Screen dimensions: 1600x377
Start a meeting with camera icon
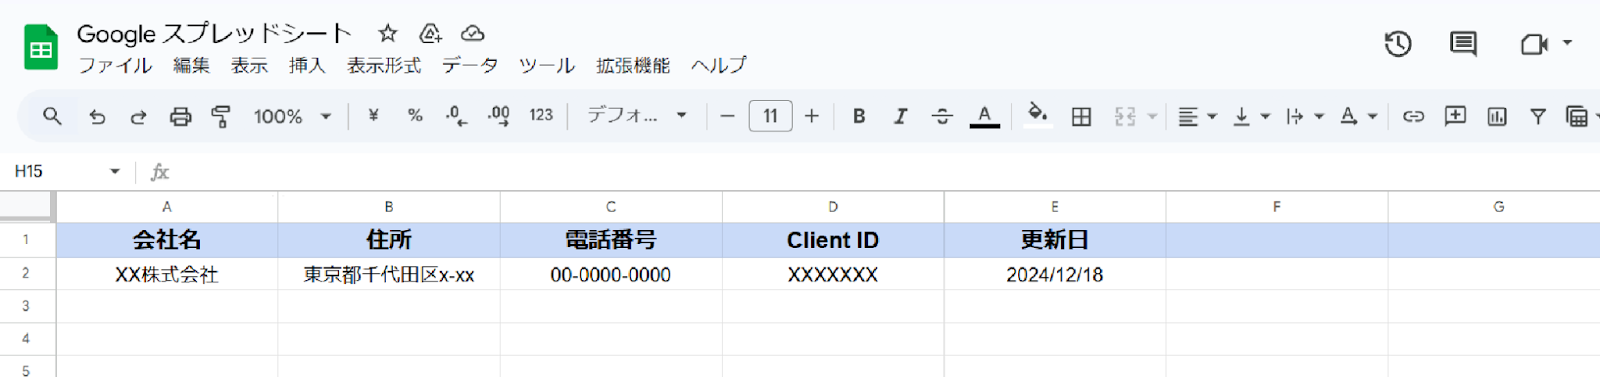coord(1534,44)
